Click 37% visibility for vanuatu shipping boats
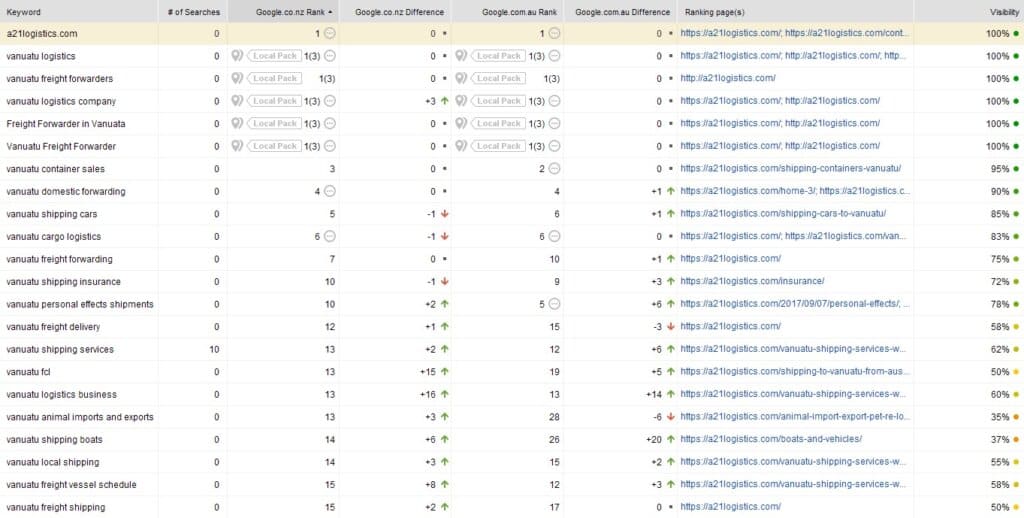1024x518 pixels. (999, 440)
